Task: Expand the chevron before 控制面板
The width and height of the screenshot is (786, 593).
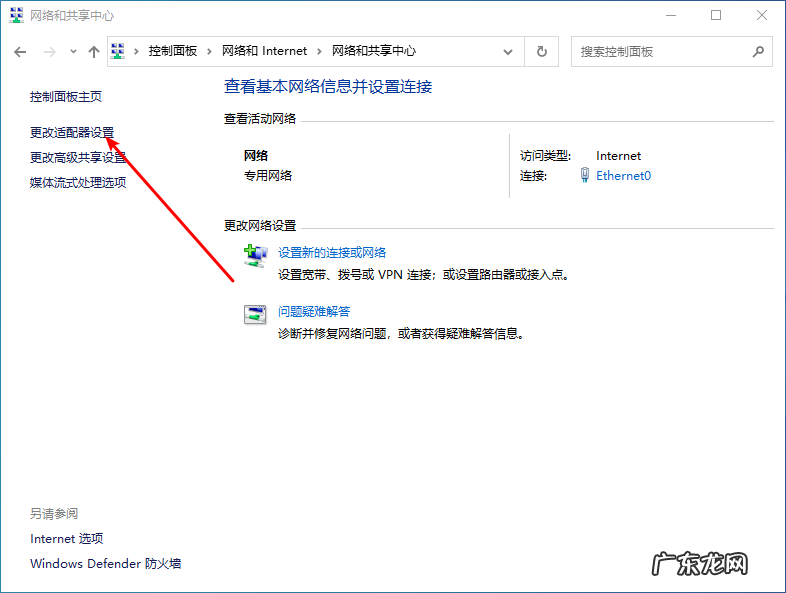Action: [136, 51]
